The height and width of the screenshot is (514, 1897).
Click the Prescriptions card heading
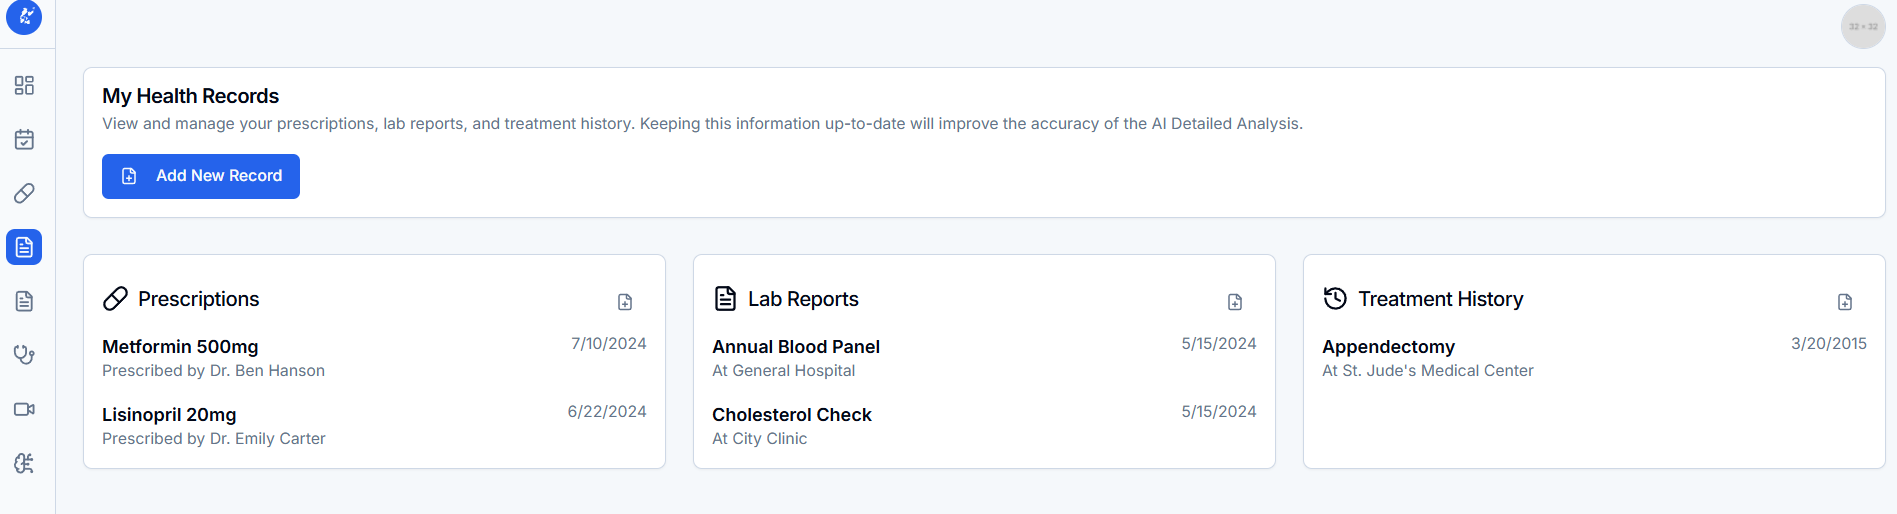[x=198, y=299]
